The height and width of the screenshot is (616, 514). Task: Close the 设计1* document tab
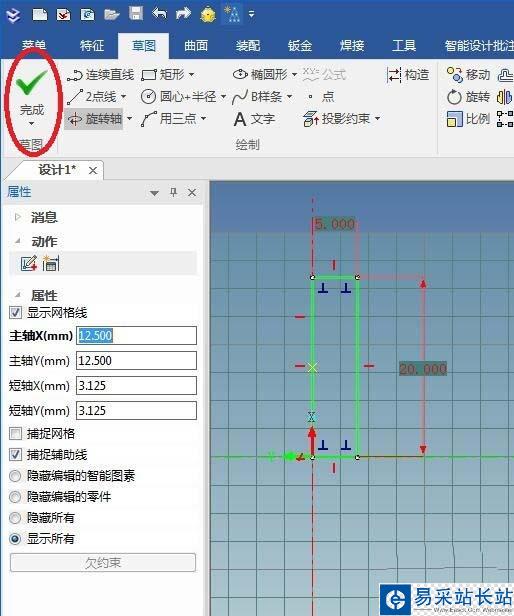pos(93,171)
